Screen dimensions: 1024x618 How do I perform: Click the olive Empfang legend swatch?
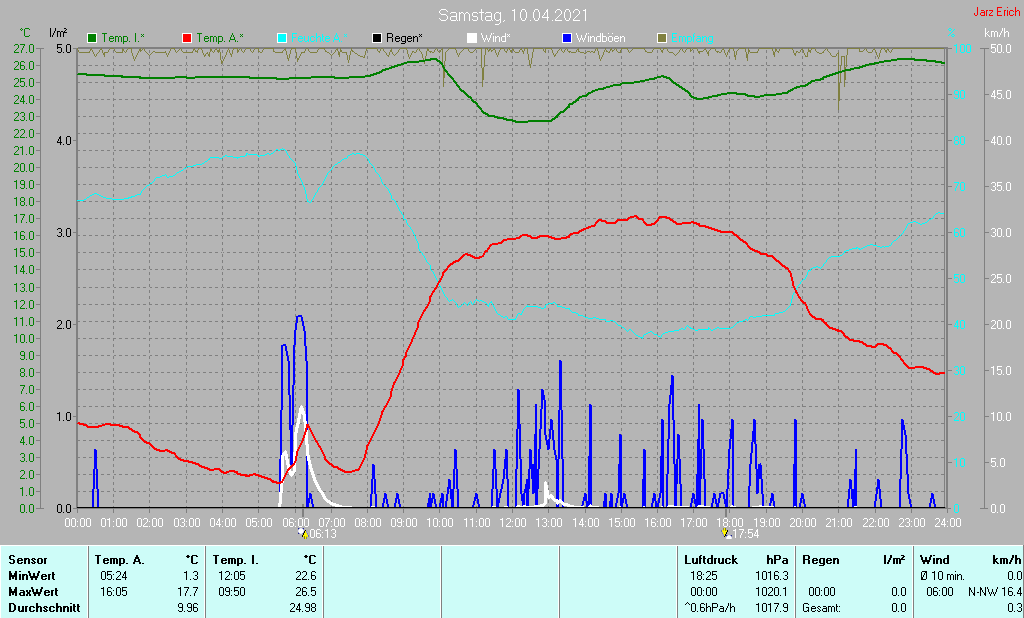click(662, 38)
